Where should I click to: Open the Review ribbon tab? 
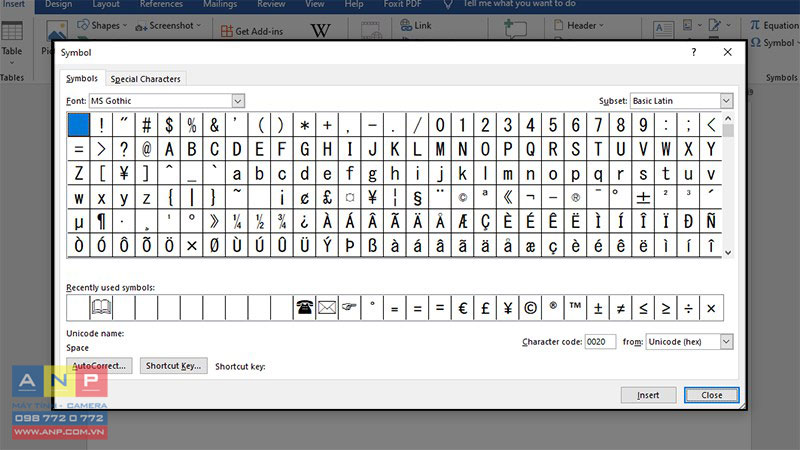click(x=271, y=4)
